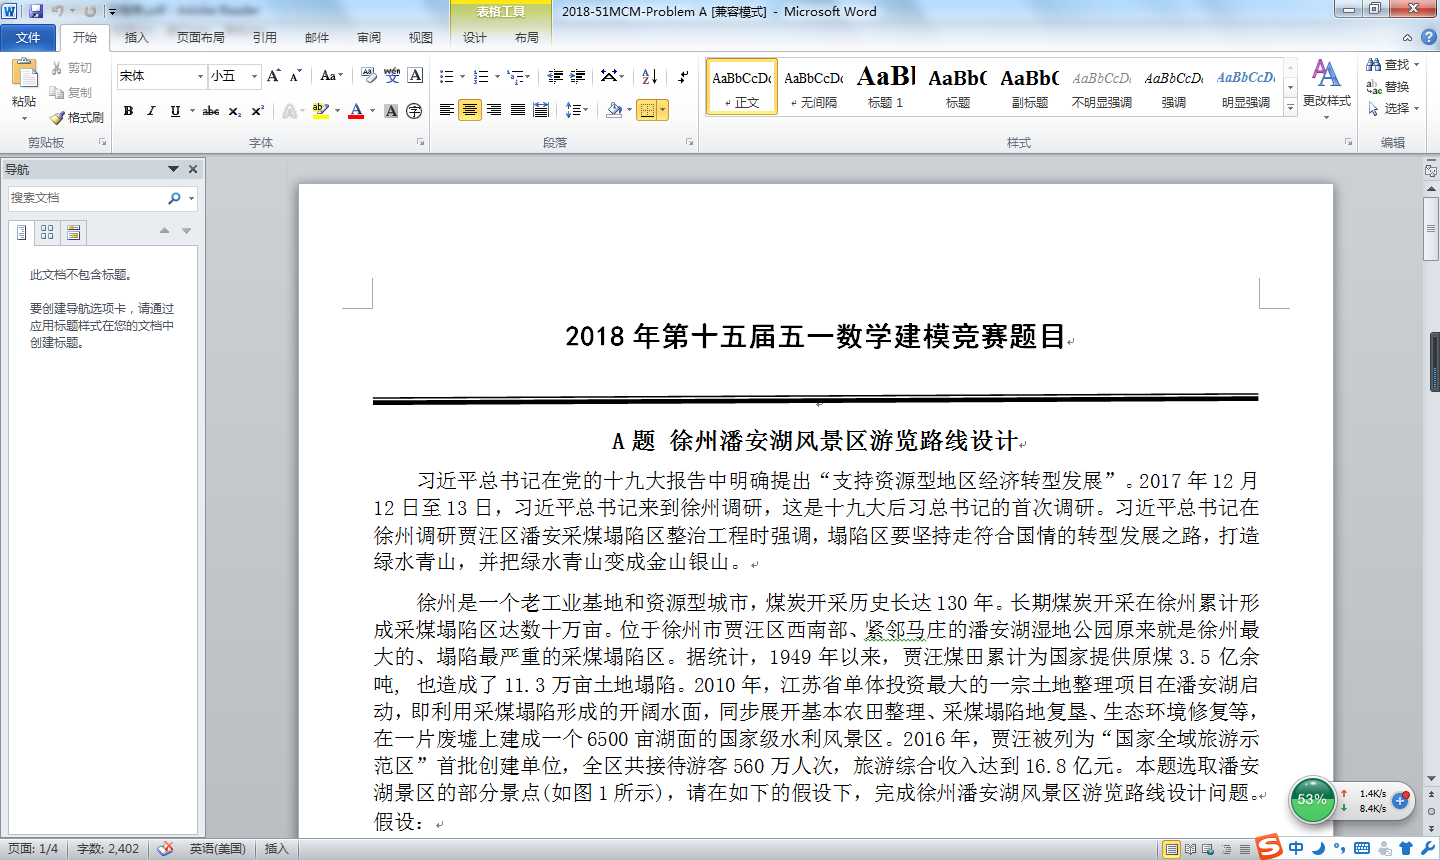Toggle Bold formatting
1440x860 pixels.
[128, 111]
